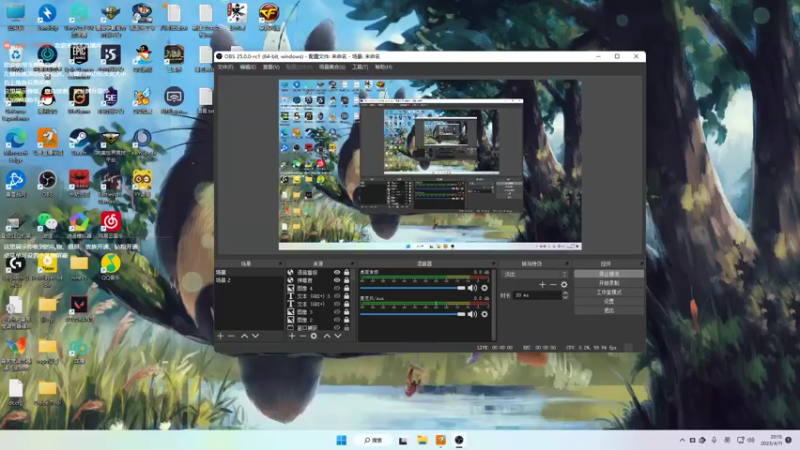800x450 pixels.
Task: Adjust the desktop audio volume slider
Action: (x=412, y=288)
